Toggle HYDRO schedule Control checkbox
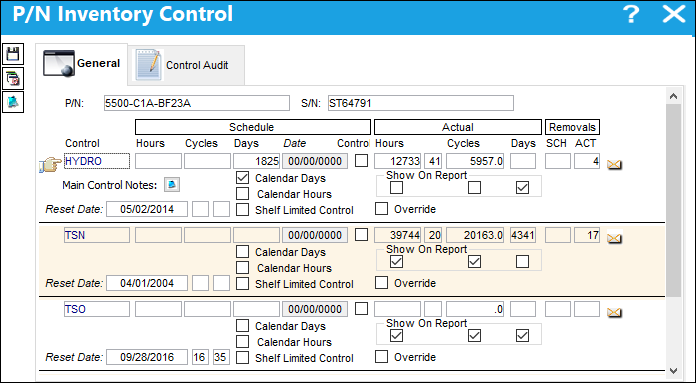This screenshot has width=696, height=383. (362, 161)
